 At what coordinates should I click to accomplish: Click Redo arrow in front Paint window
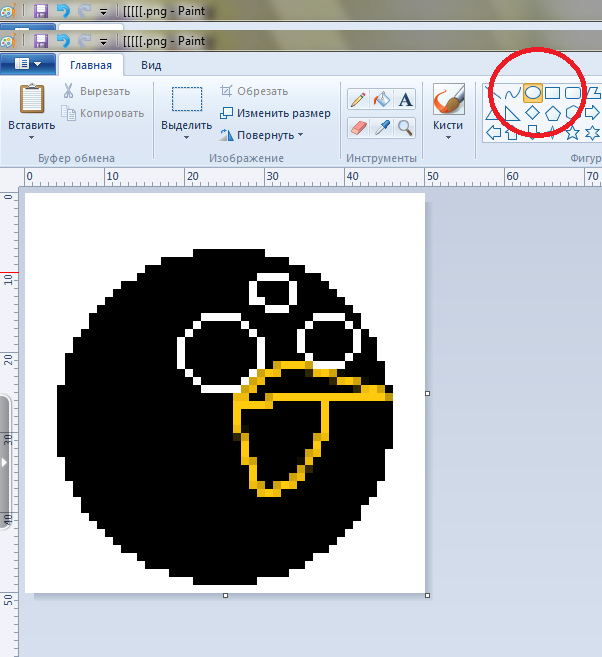(x=85, y=41)
